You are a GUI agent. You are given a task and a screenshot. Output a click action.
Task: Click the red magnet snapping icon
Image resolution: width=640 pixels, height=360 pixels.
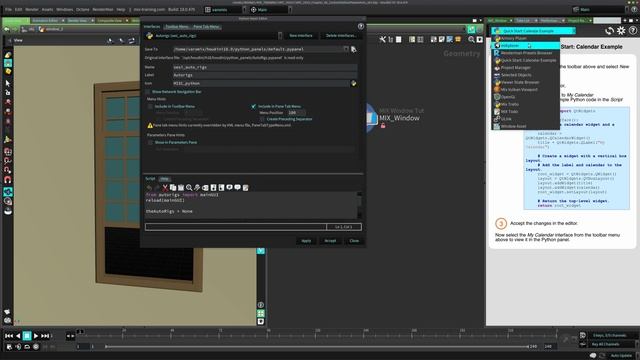[x=8, y=180]
